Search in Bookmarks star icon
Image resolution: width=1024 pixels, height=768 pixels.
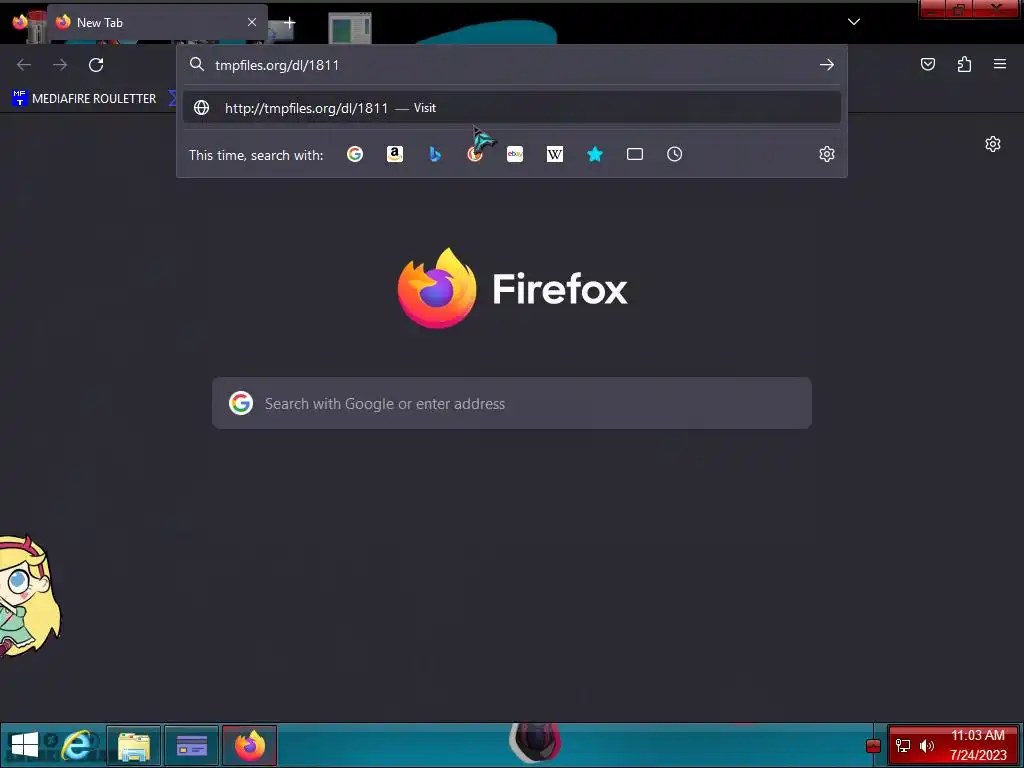tap(595, 154)
